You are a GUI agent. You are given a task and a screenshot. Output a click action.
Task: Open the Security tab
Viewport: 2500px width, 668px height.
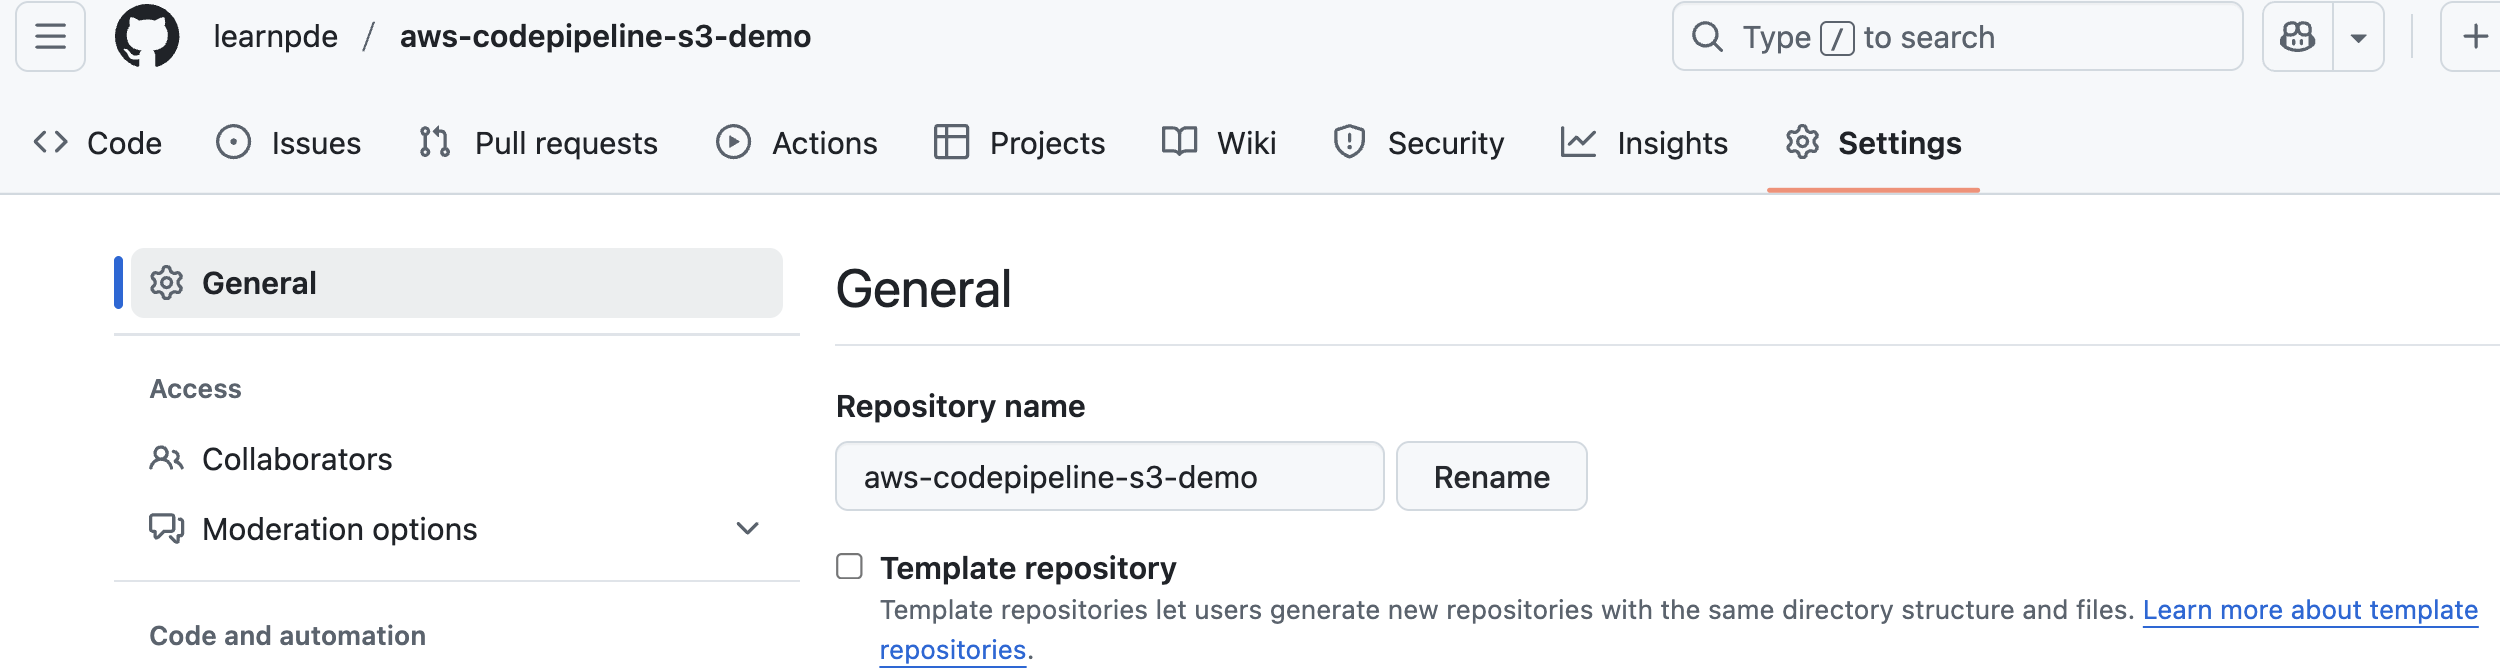(x=1418, y=143)
